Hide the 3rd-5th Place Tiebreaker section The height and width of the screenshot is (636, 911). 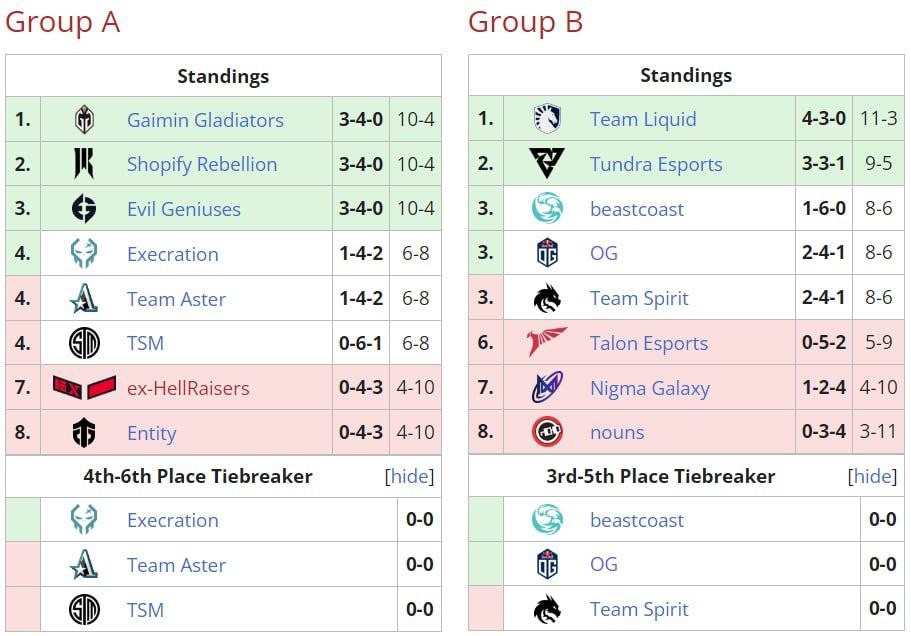coord(872,477)
